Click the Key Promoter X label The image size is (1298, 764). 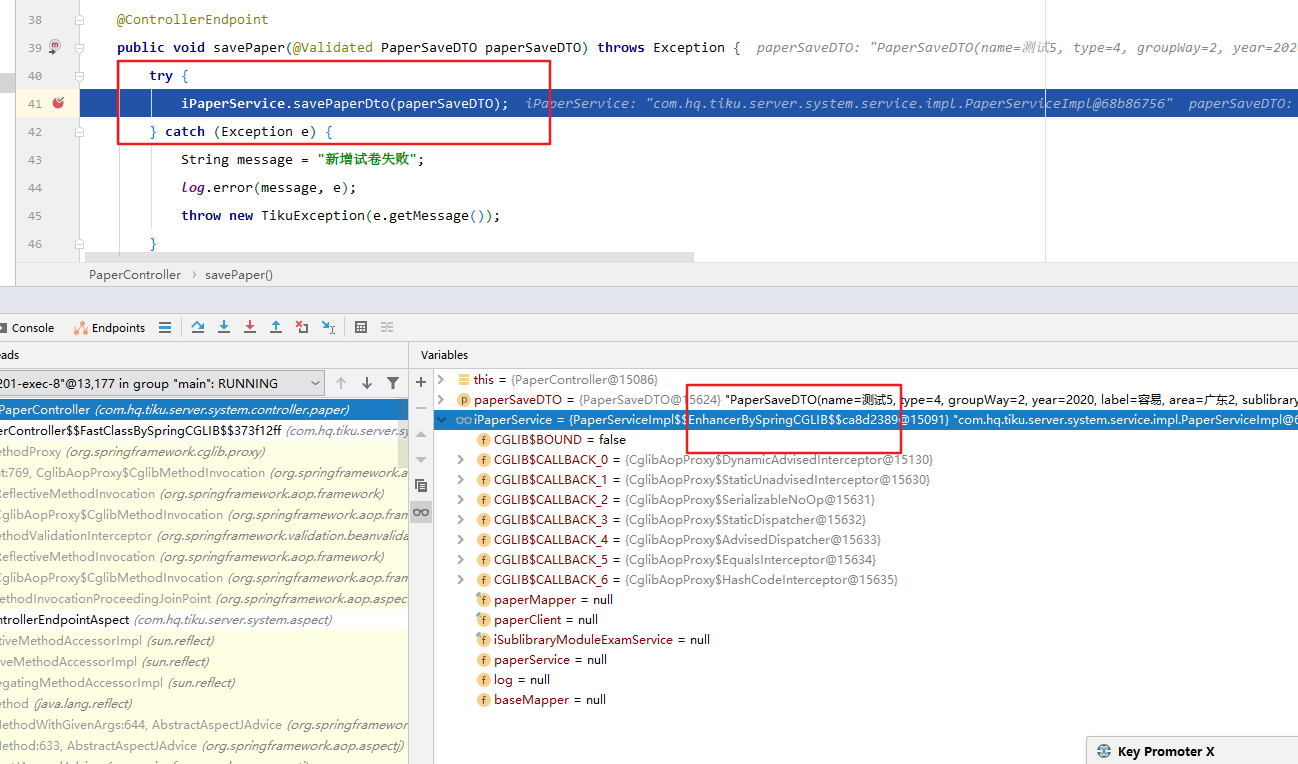(x=1166, y=752)
